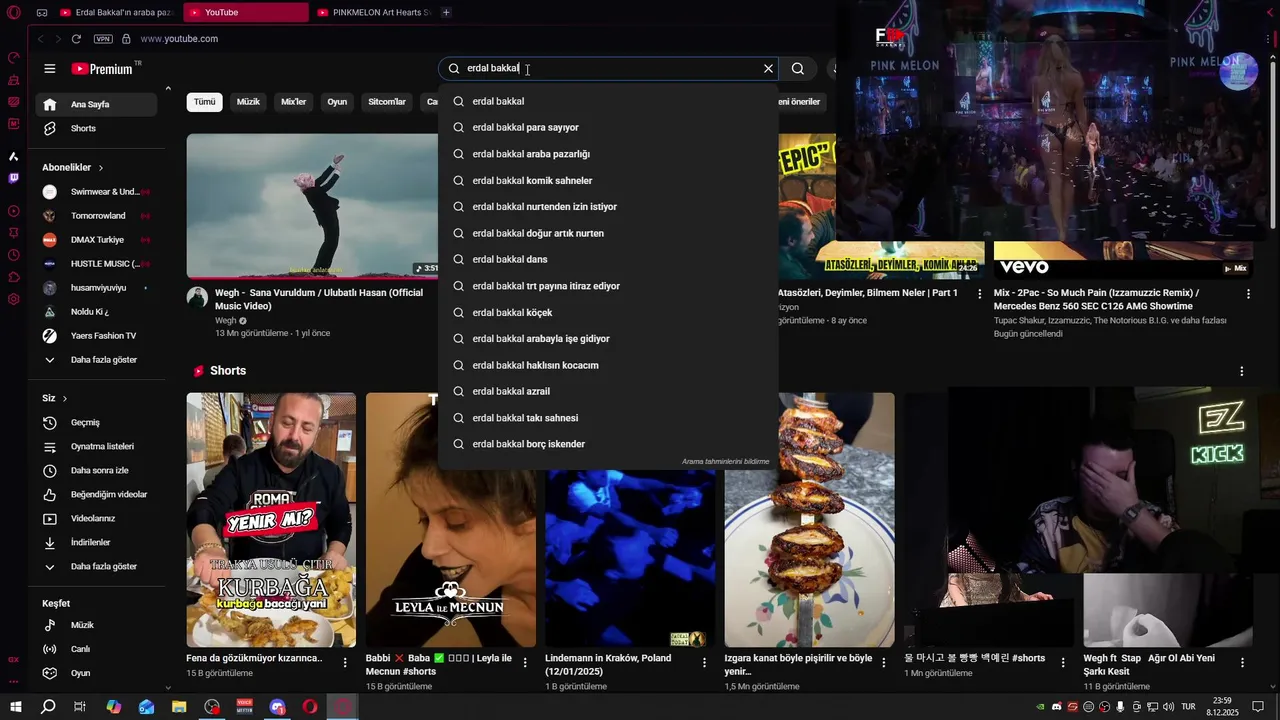Open Opera sidebar settings gear
Viewport: 1280px width, 720px height.
pyautogui.click(x=14, y=299)
